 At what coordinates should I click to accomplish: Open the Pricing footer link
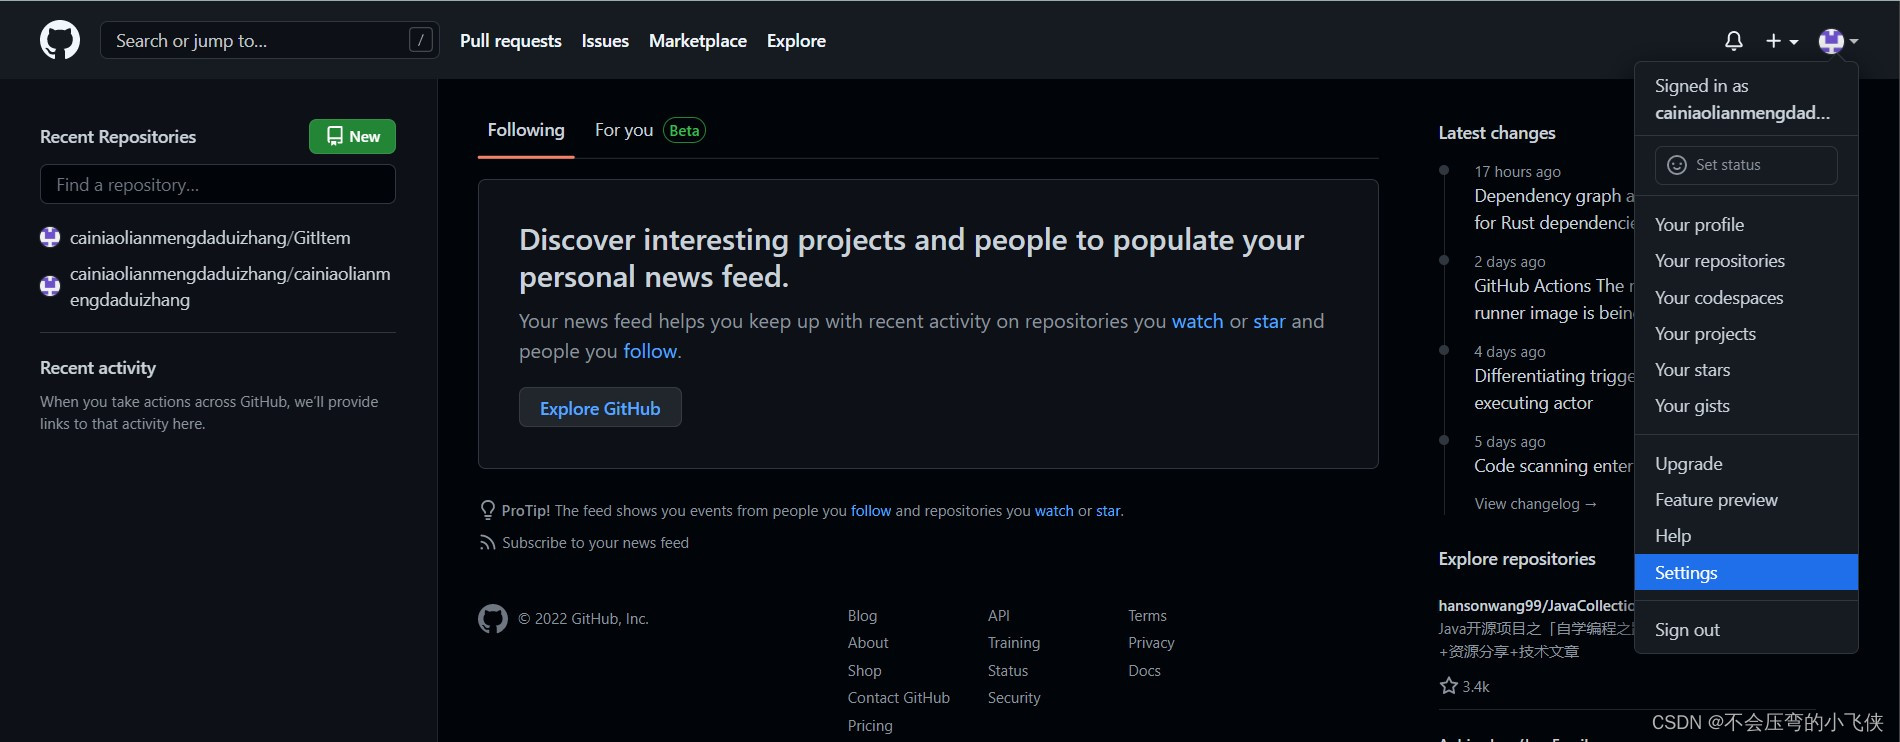(x=870, y=726)
